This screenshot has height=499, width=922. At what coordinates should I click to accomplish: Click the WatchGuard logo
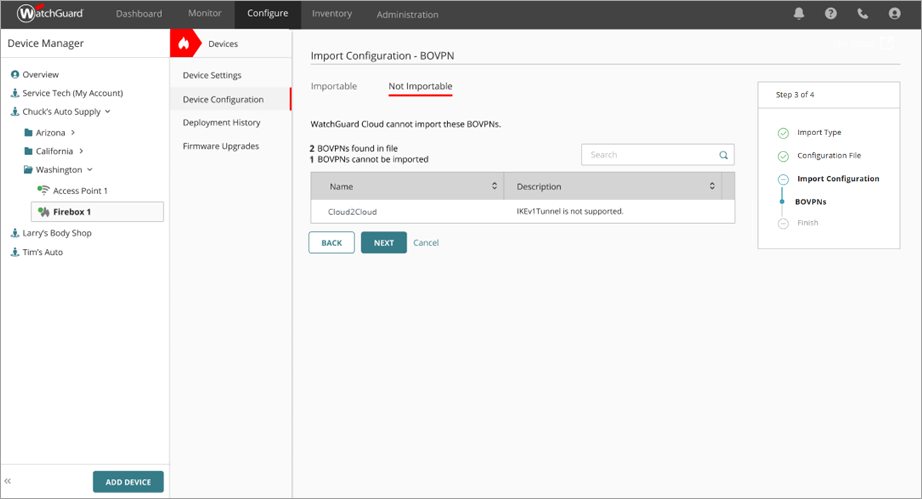(50, 13)
